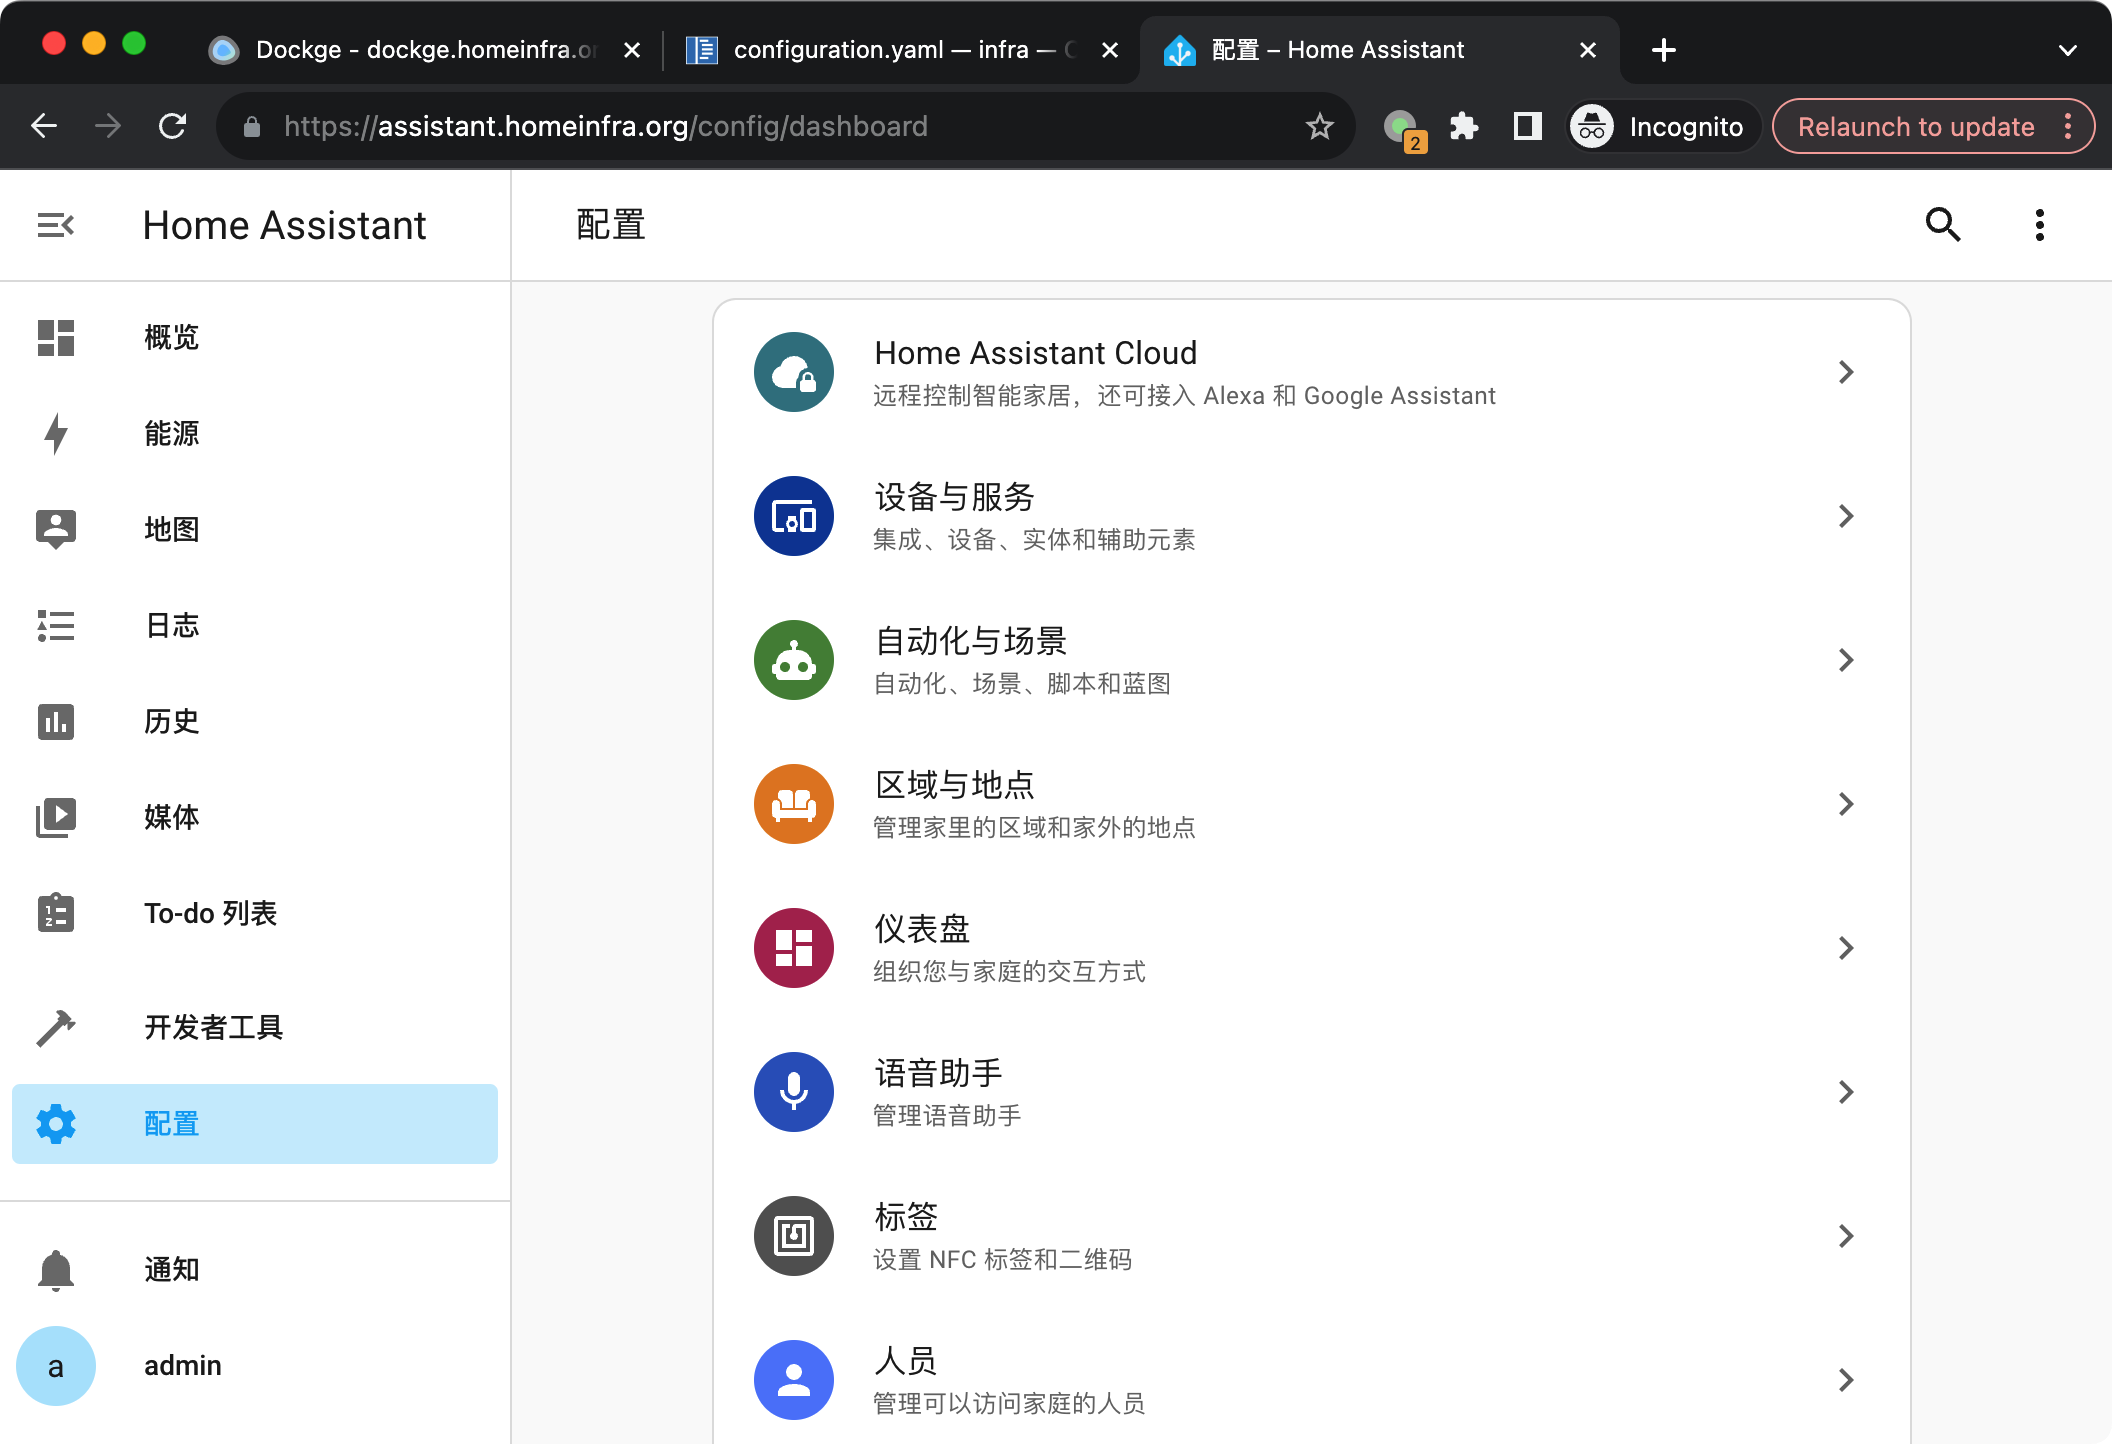Open the 通知 notifications bell
2112x1444 pixels.
[x=56, y=1269]
